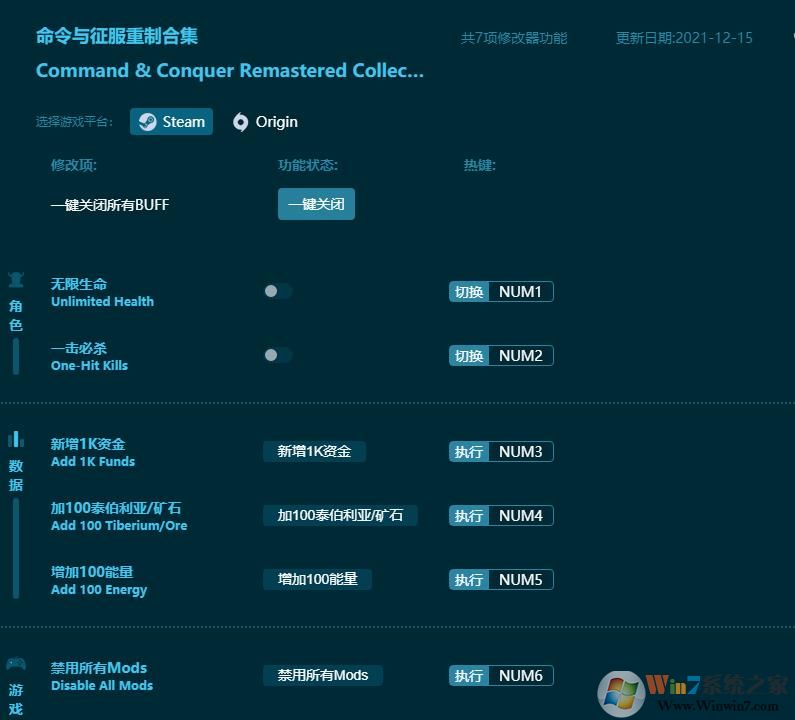The width and height of the screenshot is (795, 720).
Task: Click the NUM6 hotkey field
Action: pos(521,675)
